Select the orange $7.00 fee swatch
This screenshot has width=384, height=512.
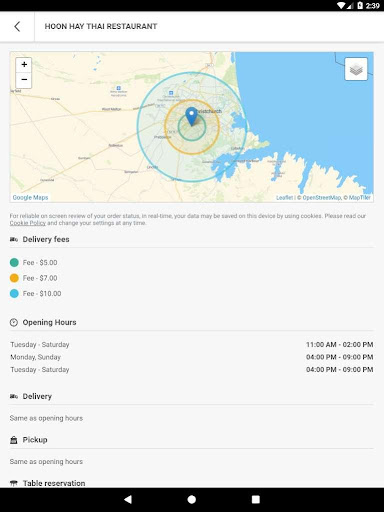pos(14,278)
